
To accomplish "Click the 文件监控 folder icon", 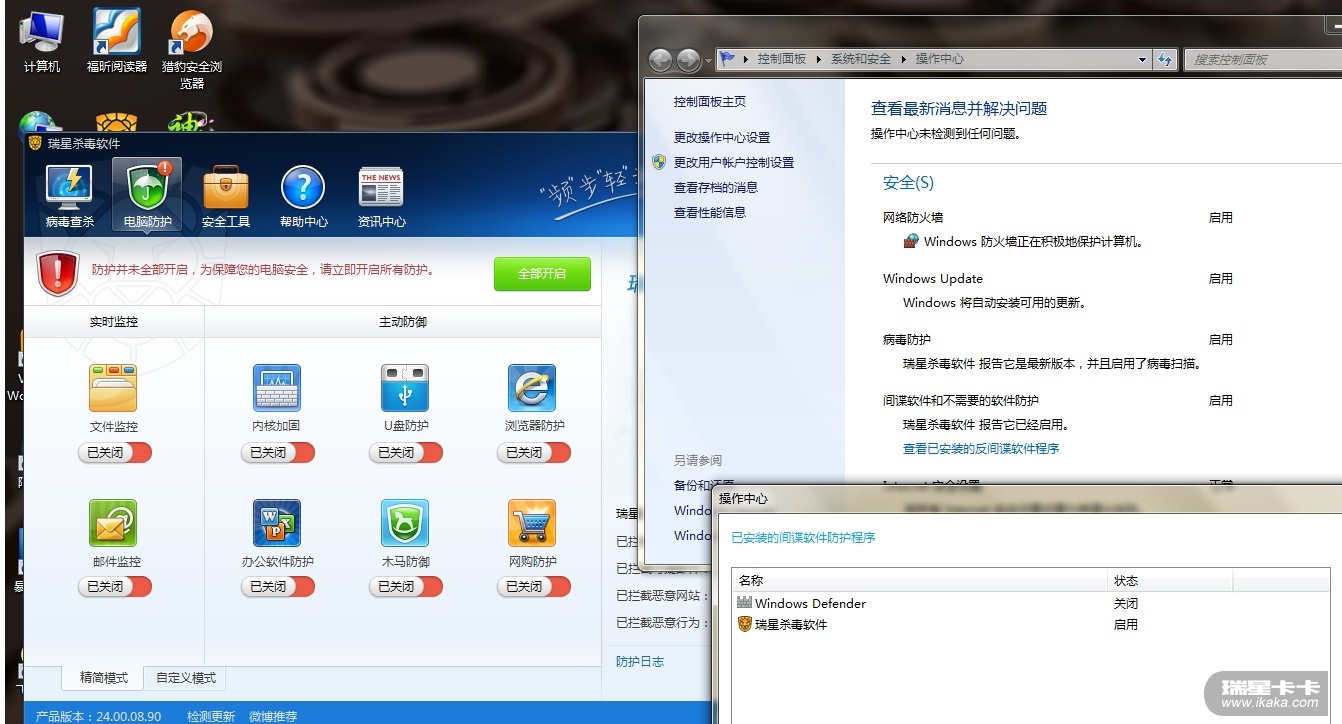I will pyautogui.click(x=113, y=388).
